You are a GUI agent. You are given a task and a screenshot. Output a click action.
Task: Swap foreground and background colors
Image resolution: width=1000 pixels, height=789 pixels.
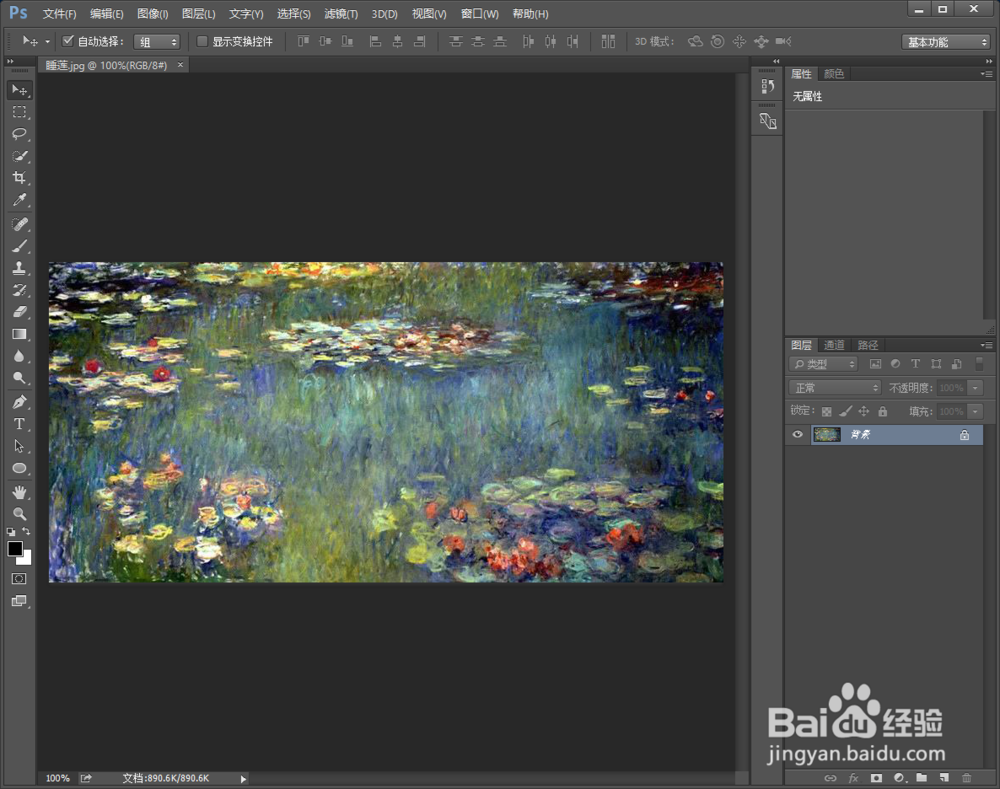[x=26, y=531]
